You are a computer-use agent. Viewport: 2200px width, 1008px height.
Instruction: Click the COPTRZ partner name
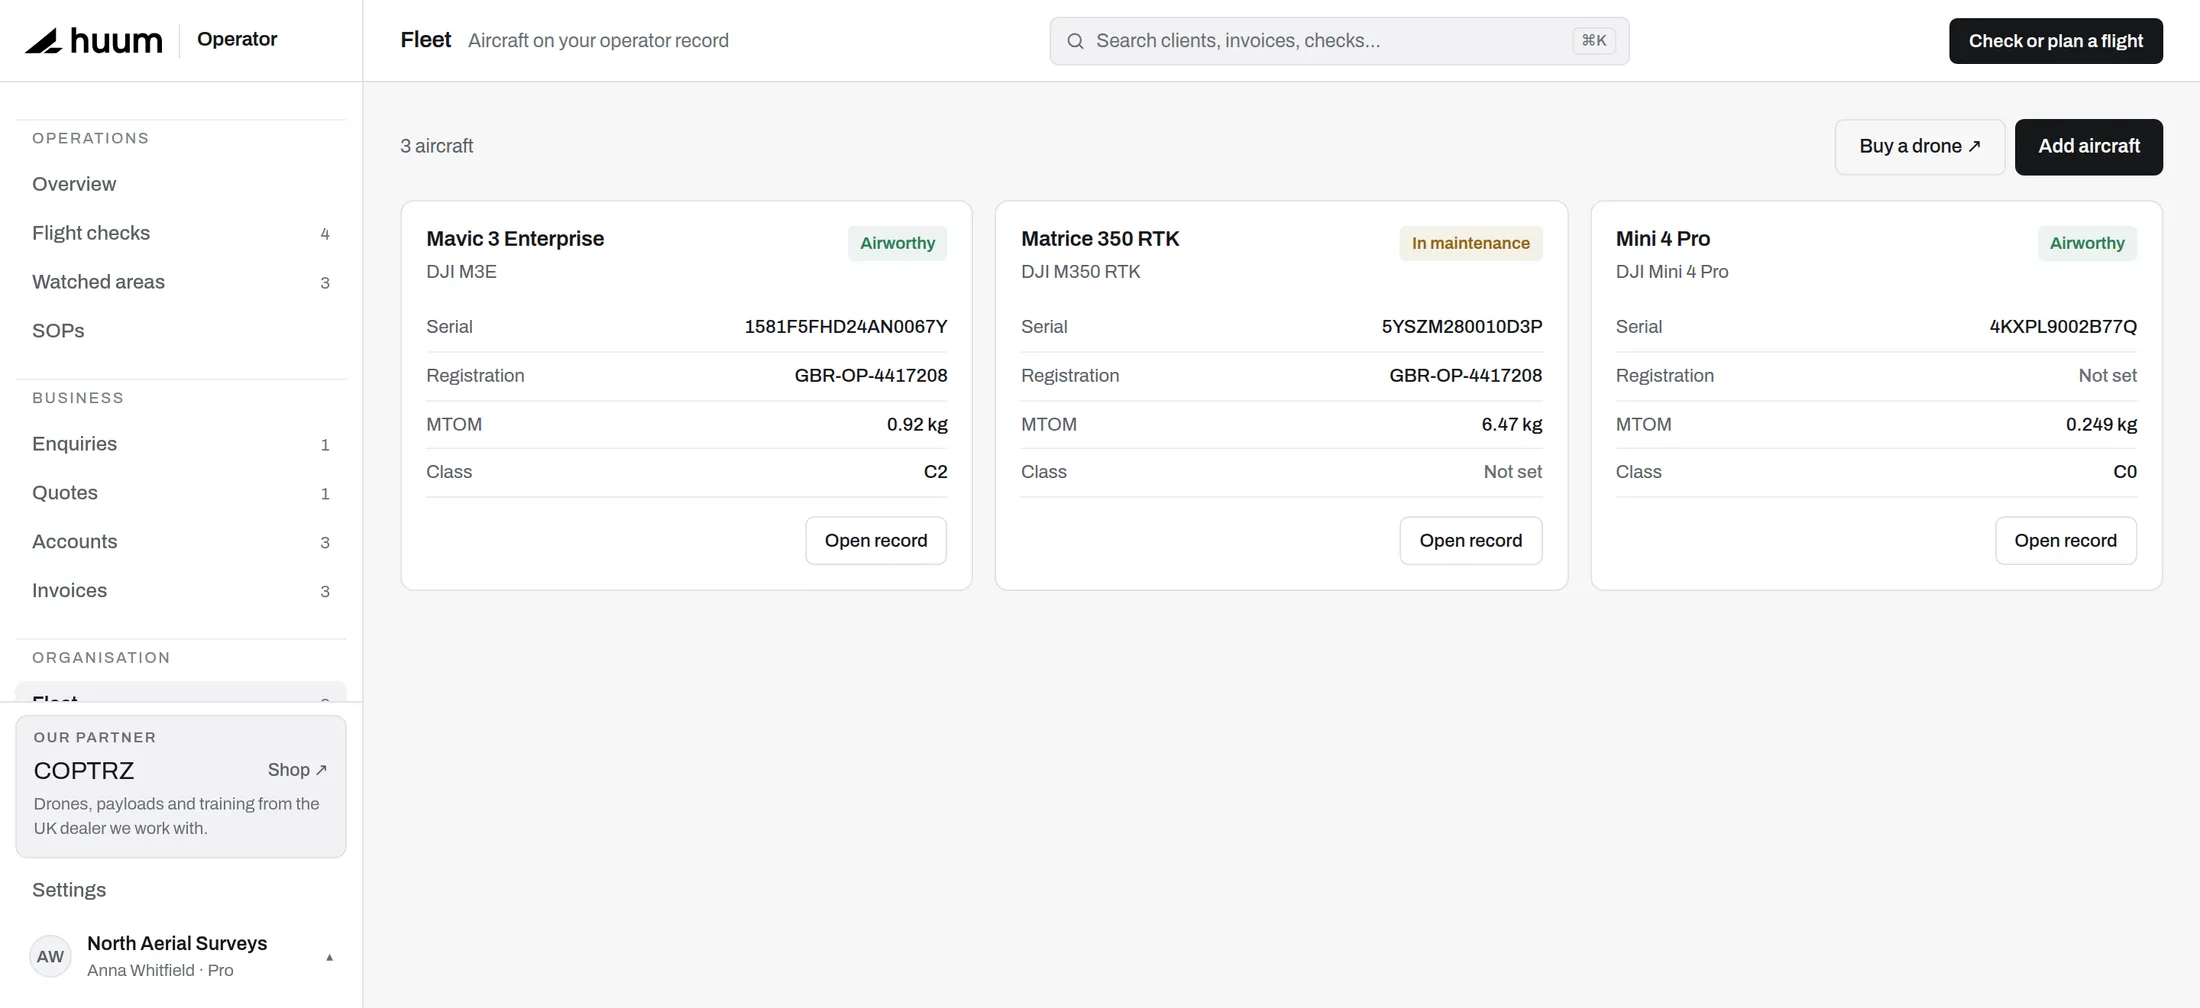click(84, 771)
